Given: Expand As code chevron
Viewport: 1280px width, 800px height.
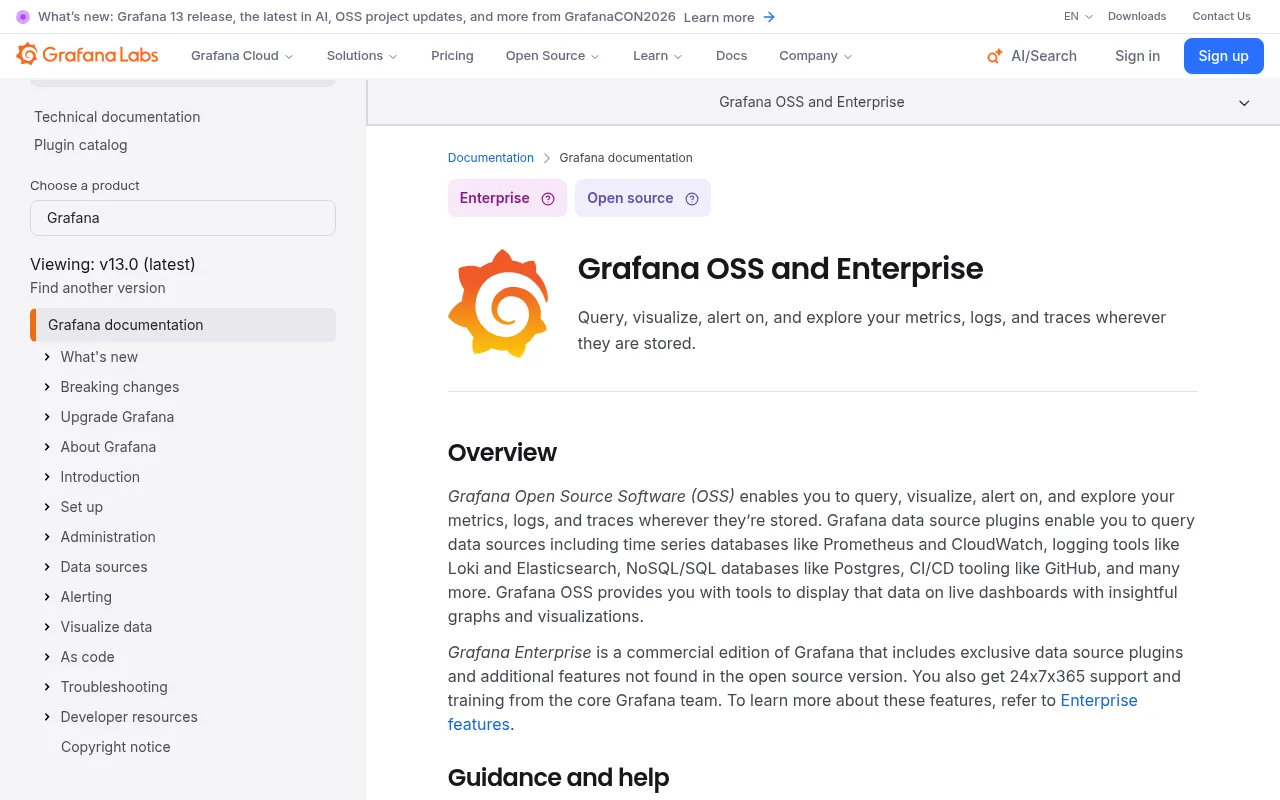Looking at the screenshot, I should (x=47, y=657).
